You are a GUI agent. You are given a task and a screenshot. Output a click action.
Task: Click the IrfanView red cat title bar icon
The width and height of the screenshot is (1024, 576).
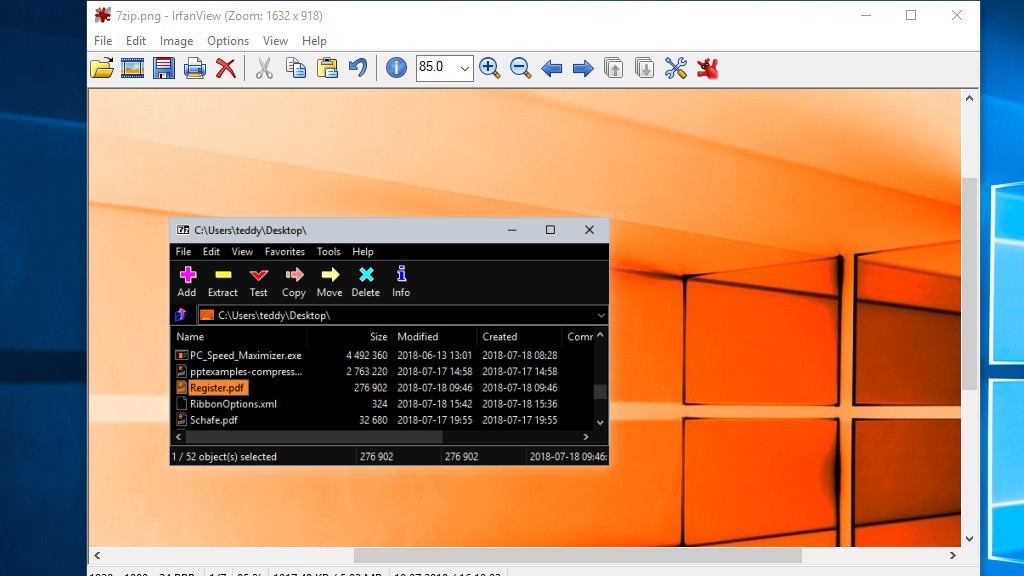click(103, 15)
